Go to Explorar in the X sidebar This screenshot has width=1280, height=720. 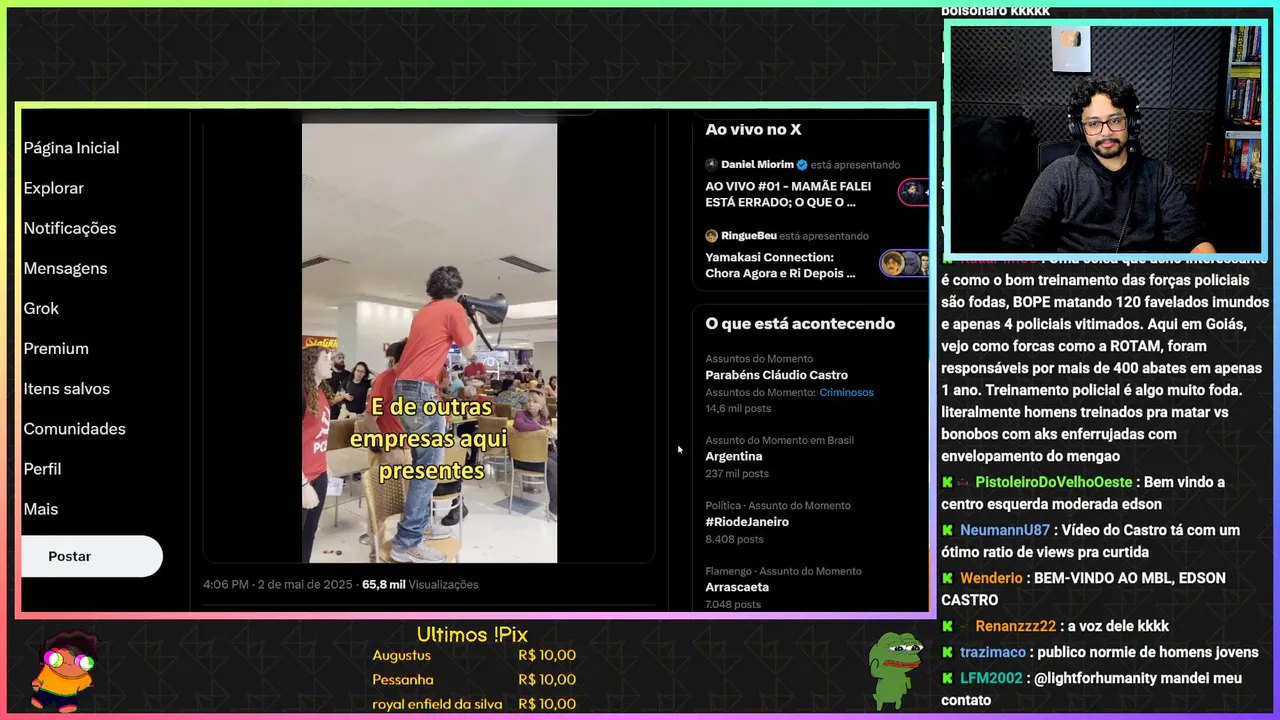(x=54, y=188)
